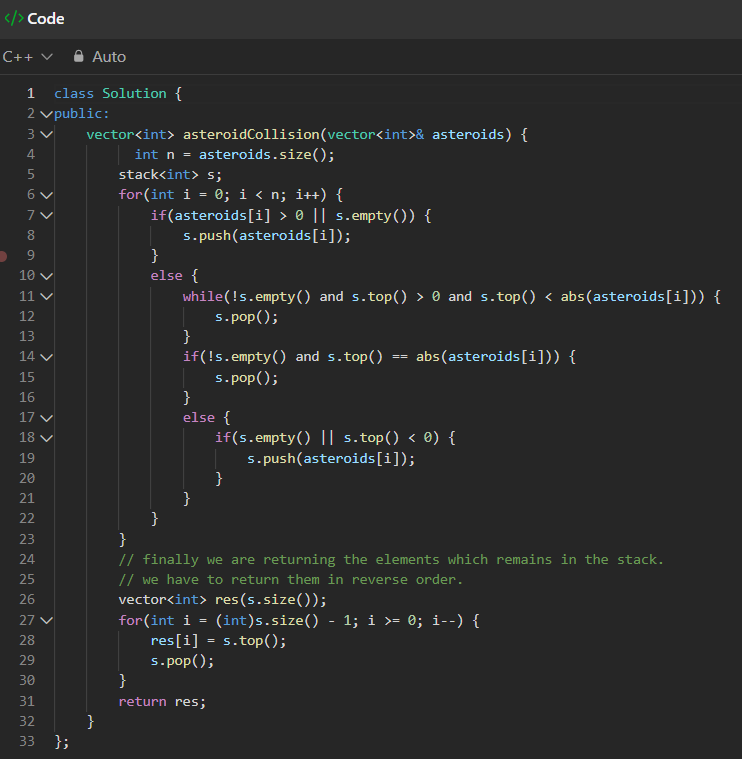Click 's.pop();' on line 15

coord(246,377)
